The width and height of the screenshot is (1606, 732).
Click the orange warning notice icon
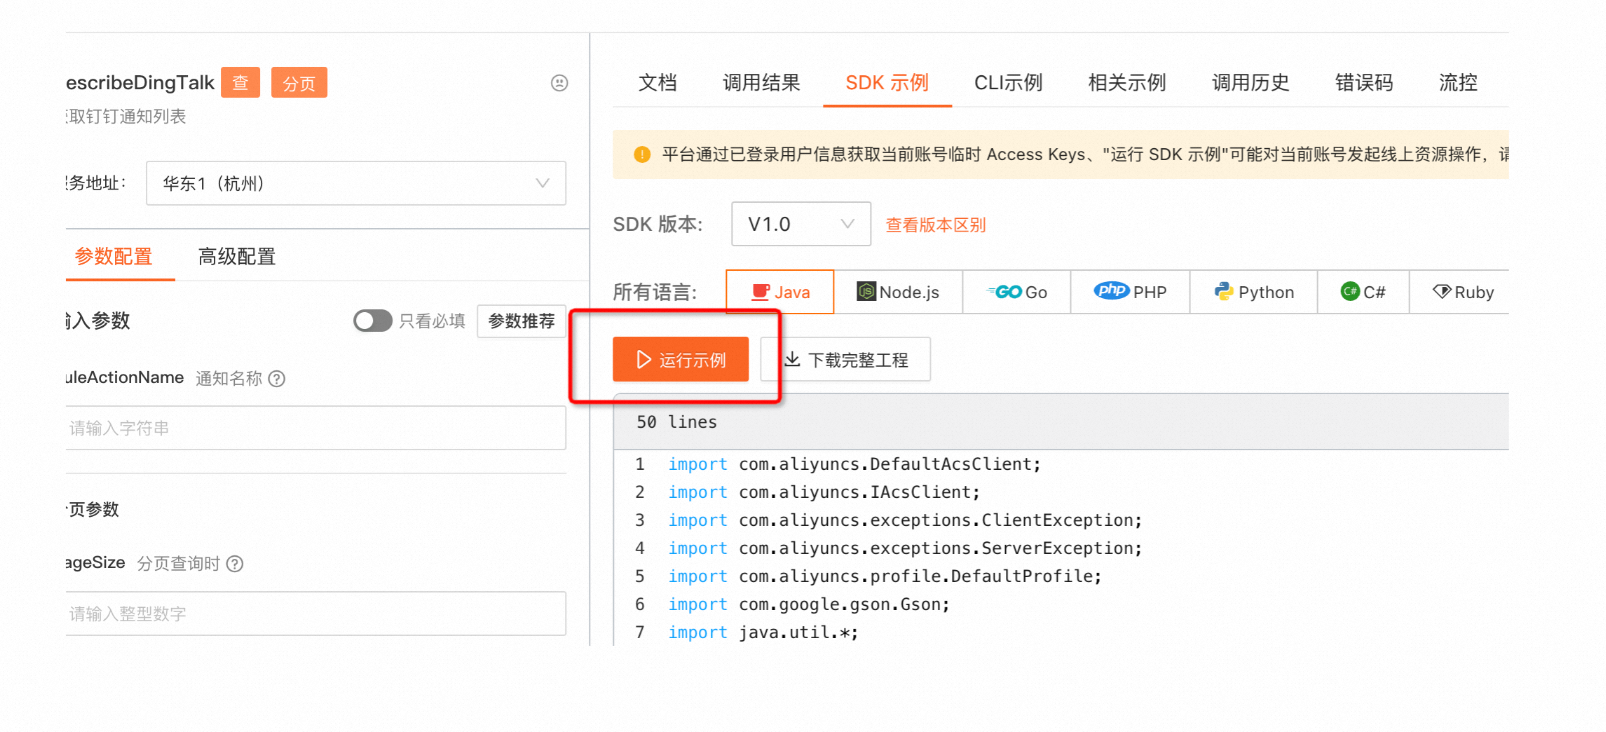click(642, 155)
